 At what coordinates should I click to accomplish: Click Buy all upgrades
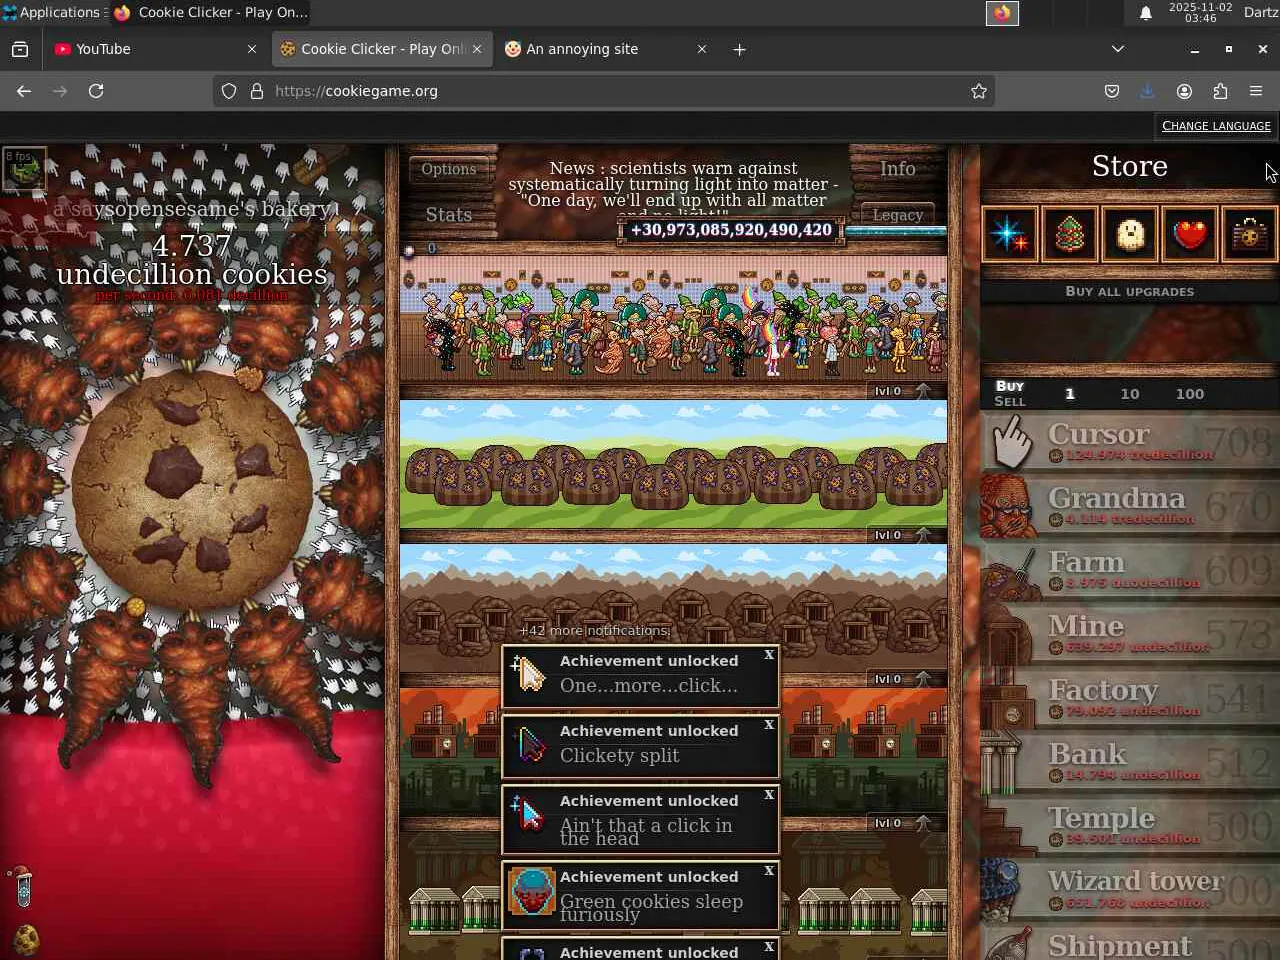pyautogui.click(x=1130, y=291)
